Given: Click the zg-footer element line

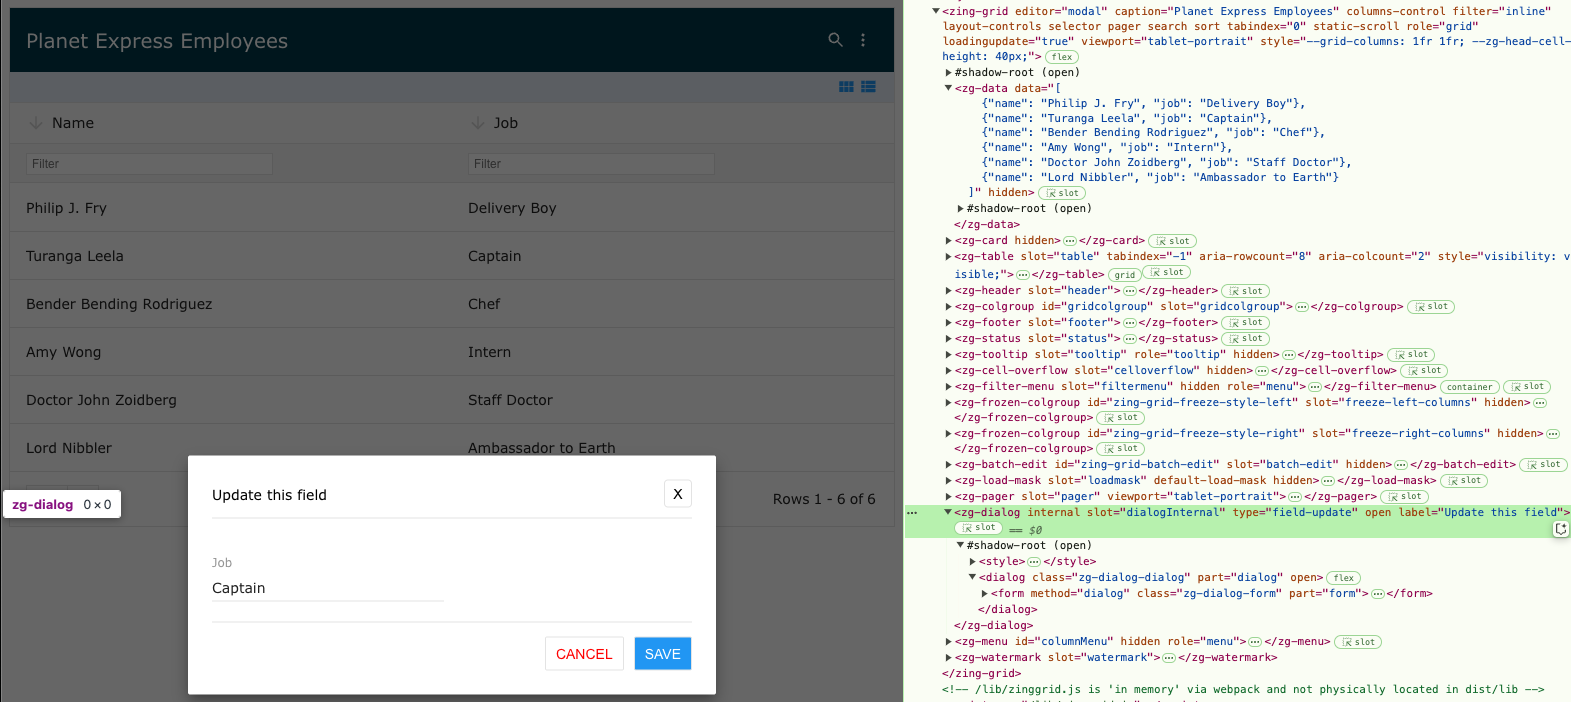Looking at the screenshot, I should click(x=1086, y=323).
